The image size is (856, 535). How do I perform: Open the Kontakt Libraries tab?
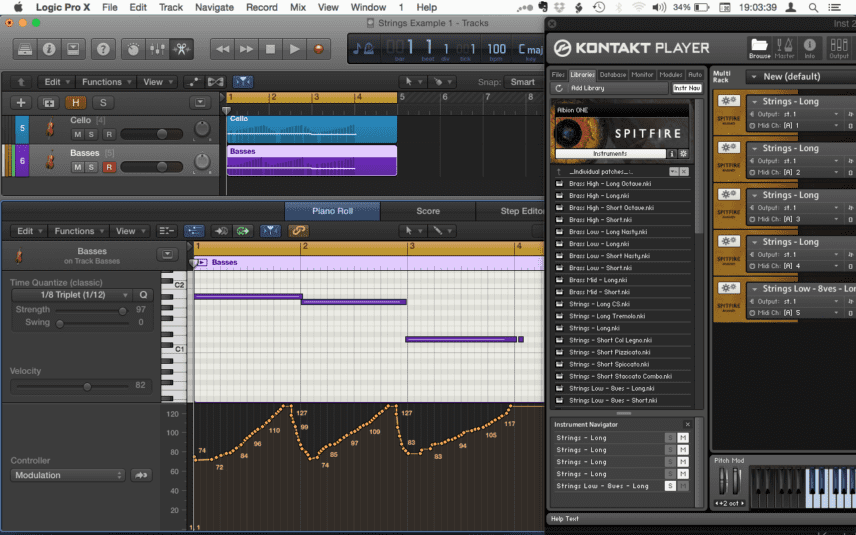(x=582, y=75)
